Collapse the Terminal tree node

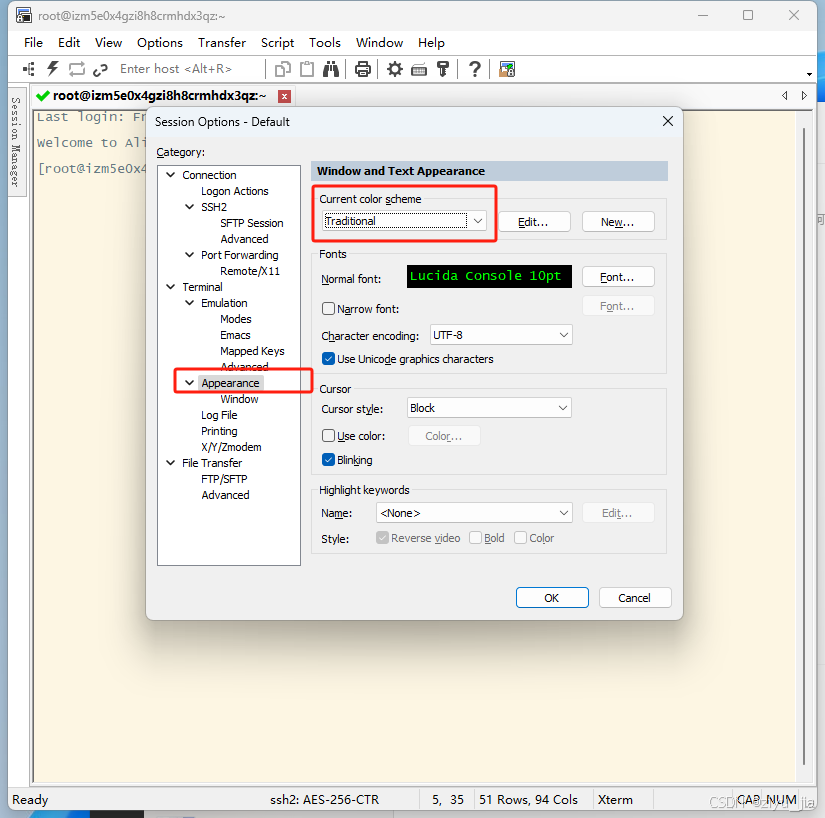pos(170,287)
